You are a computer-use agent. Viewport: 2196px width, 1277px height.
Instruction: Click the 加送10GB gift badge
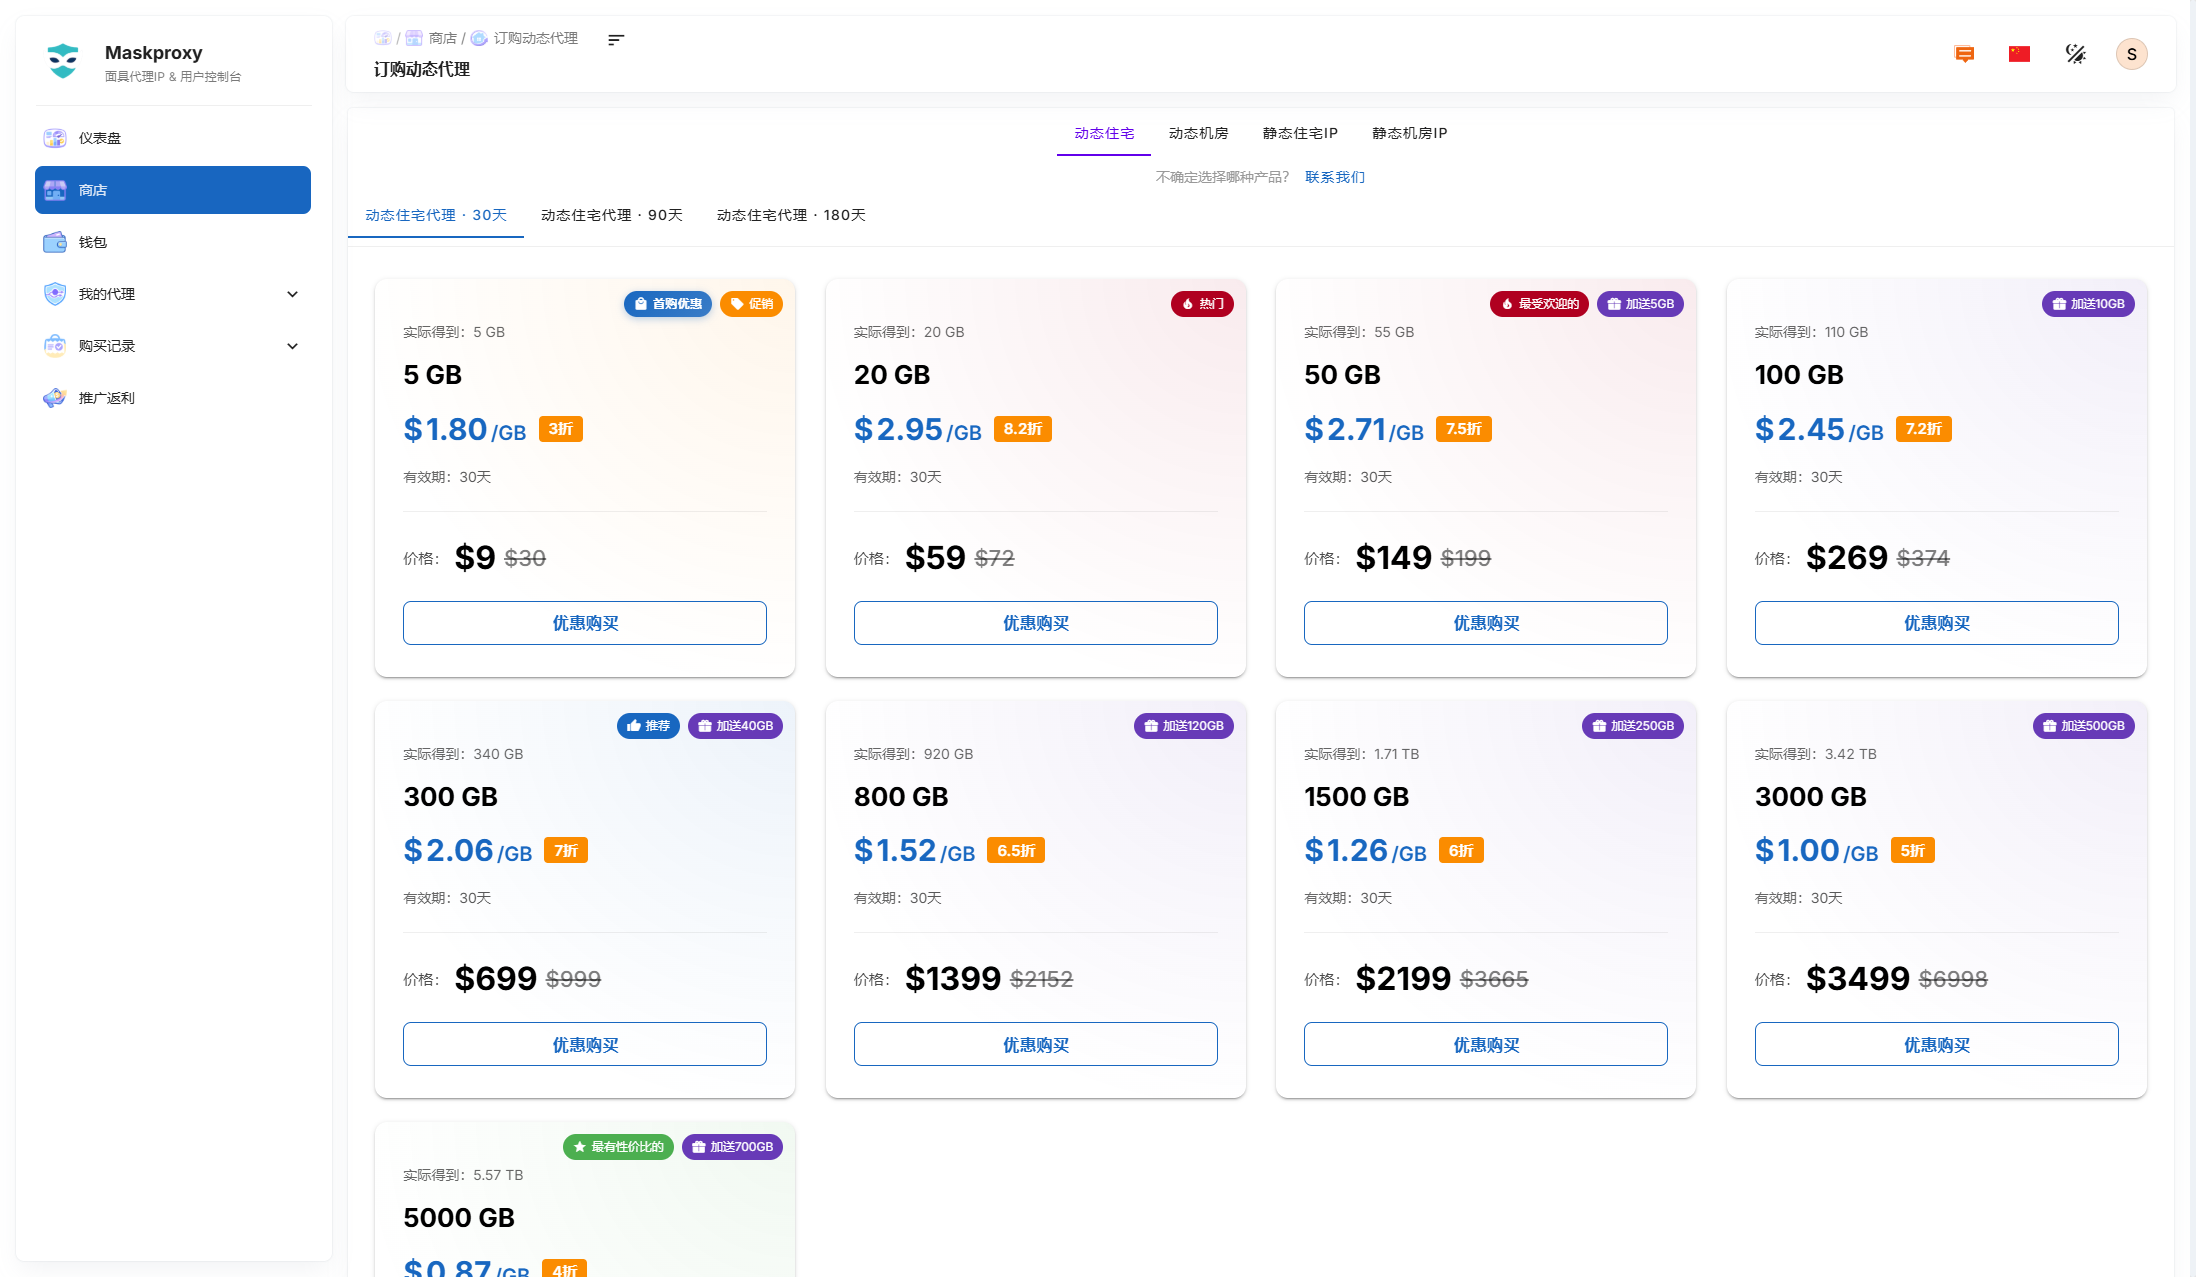point(2088,304)
